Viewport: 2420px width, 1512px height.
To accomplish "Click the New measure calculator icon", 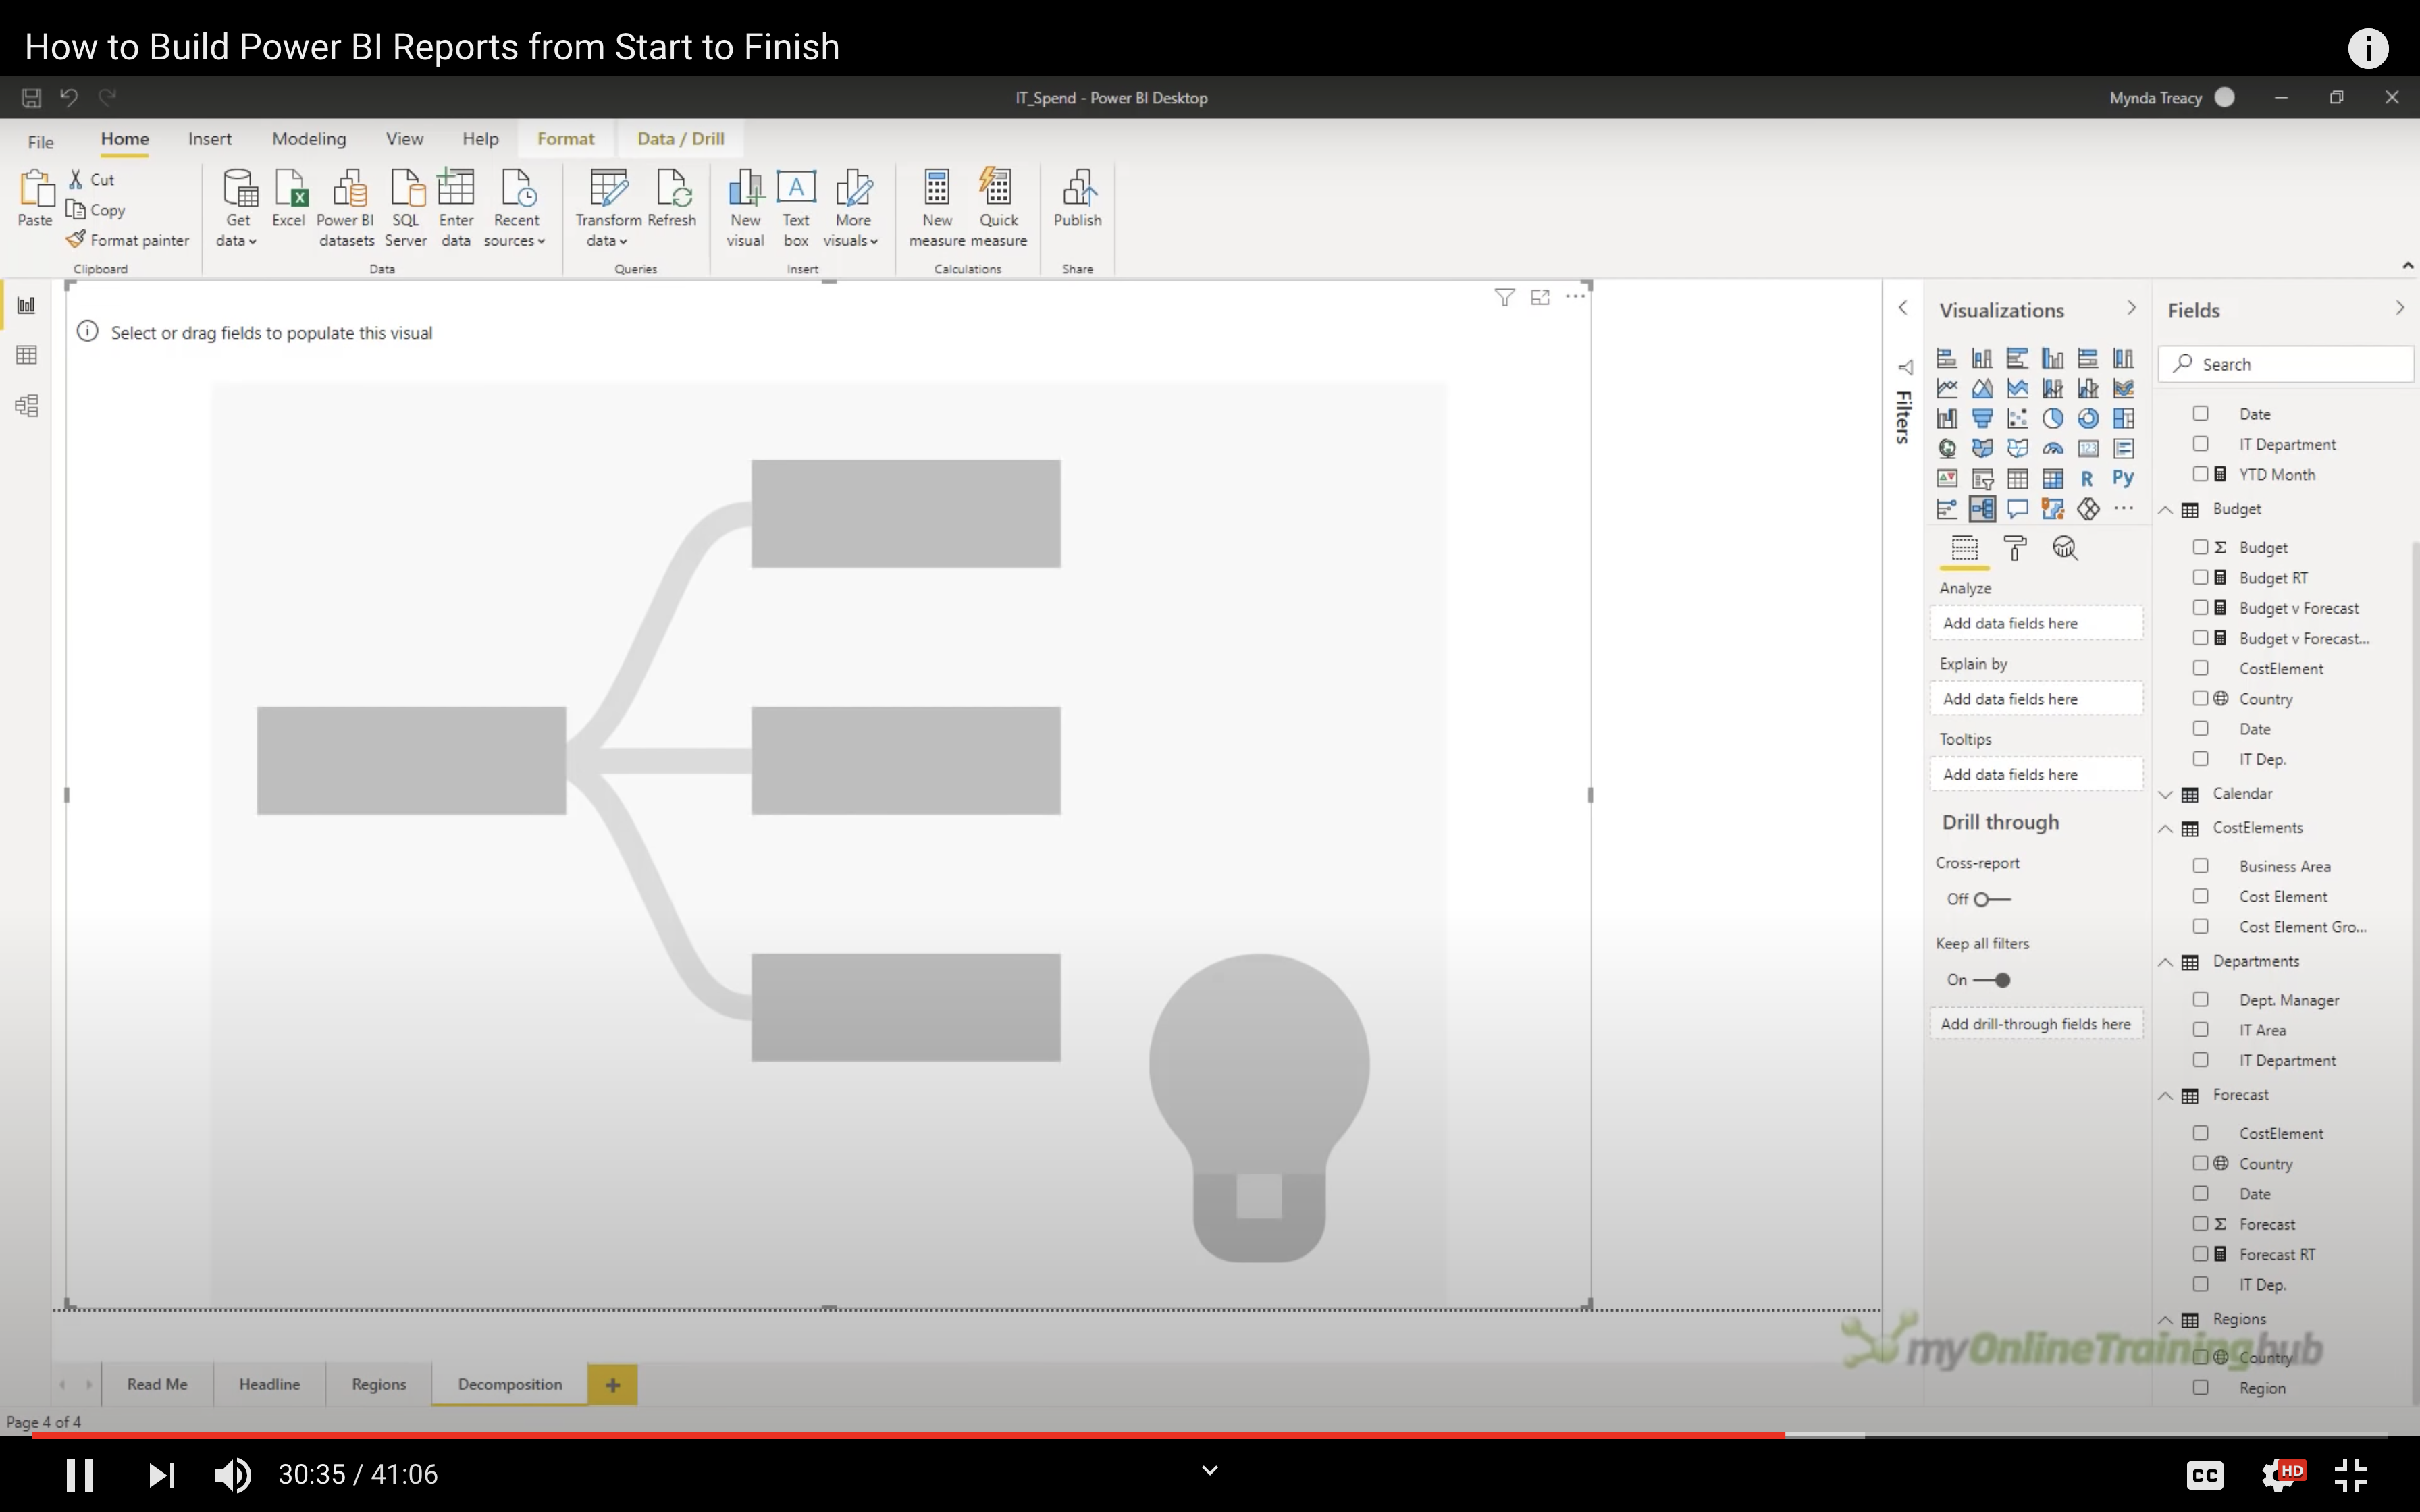I will [936, 188].
